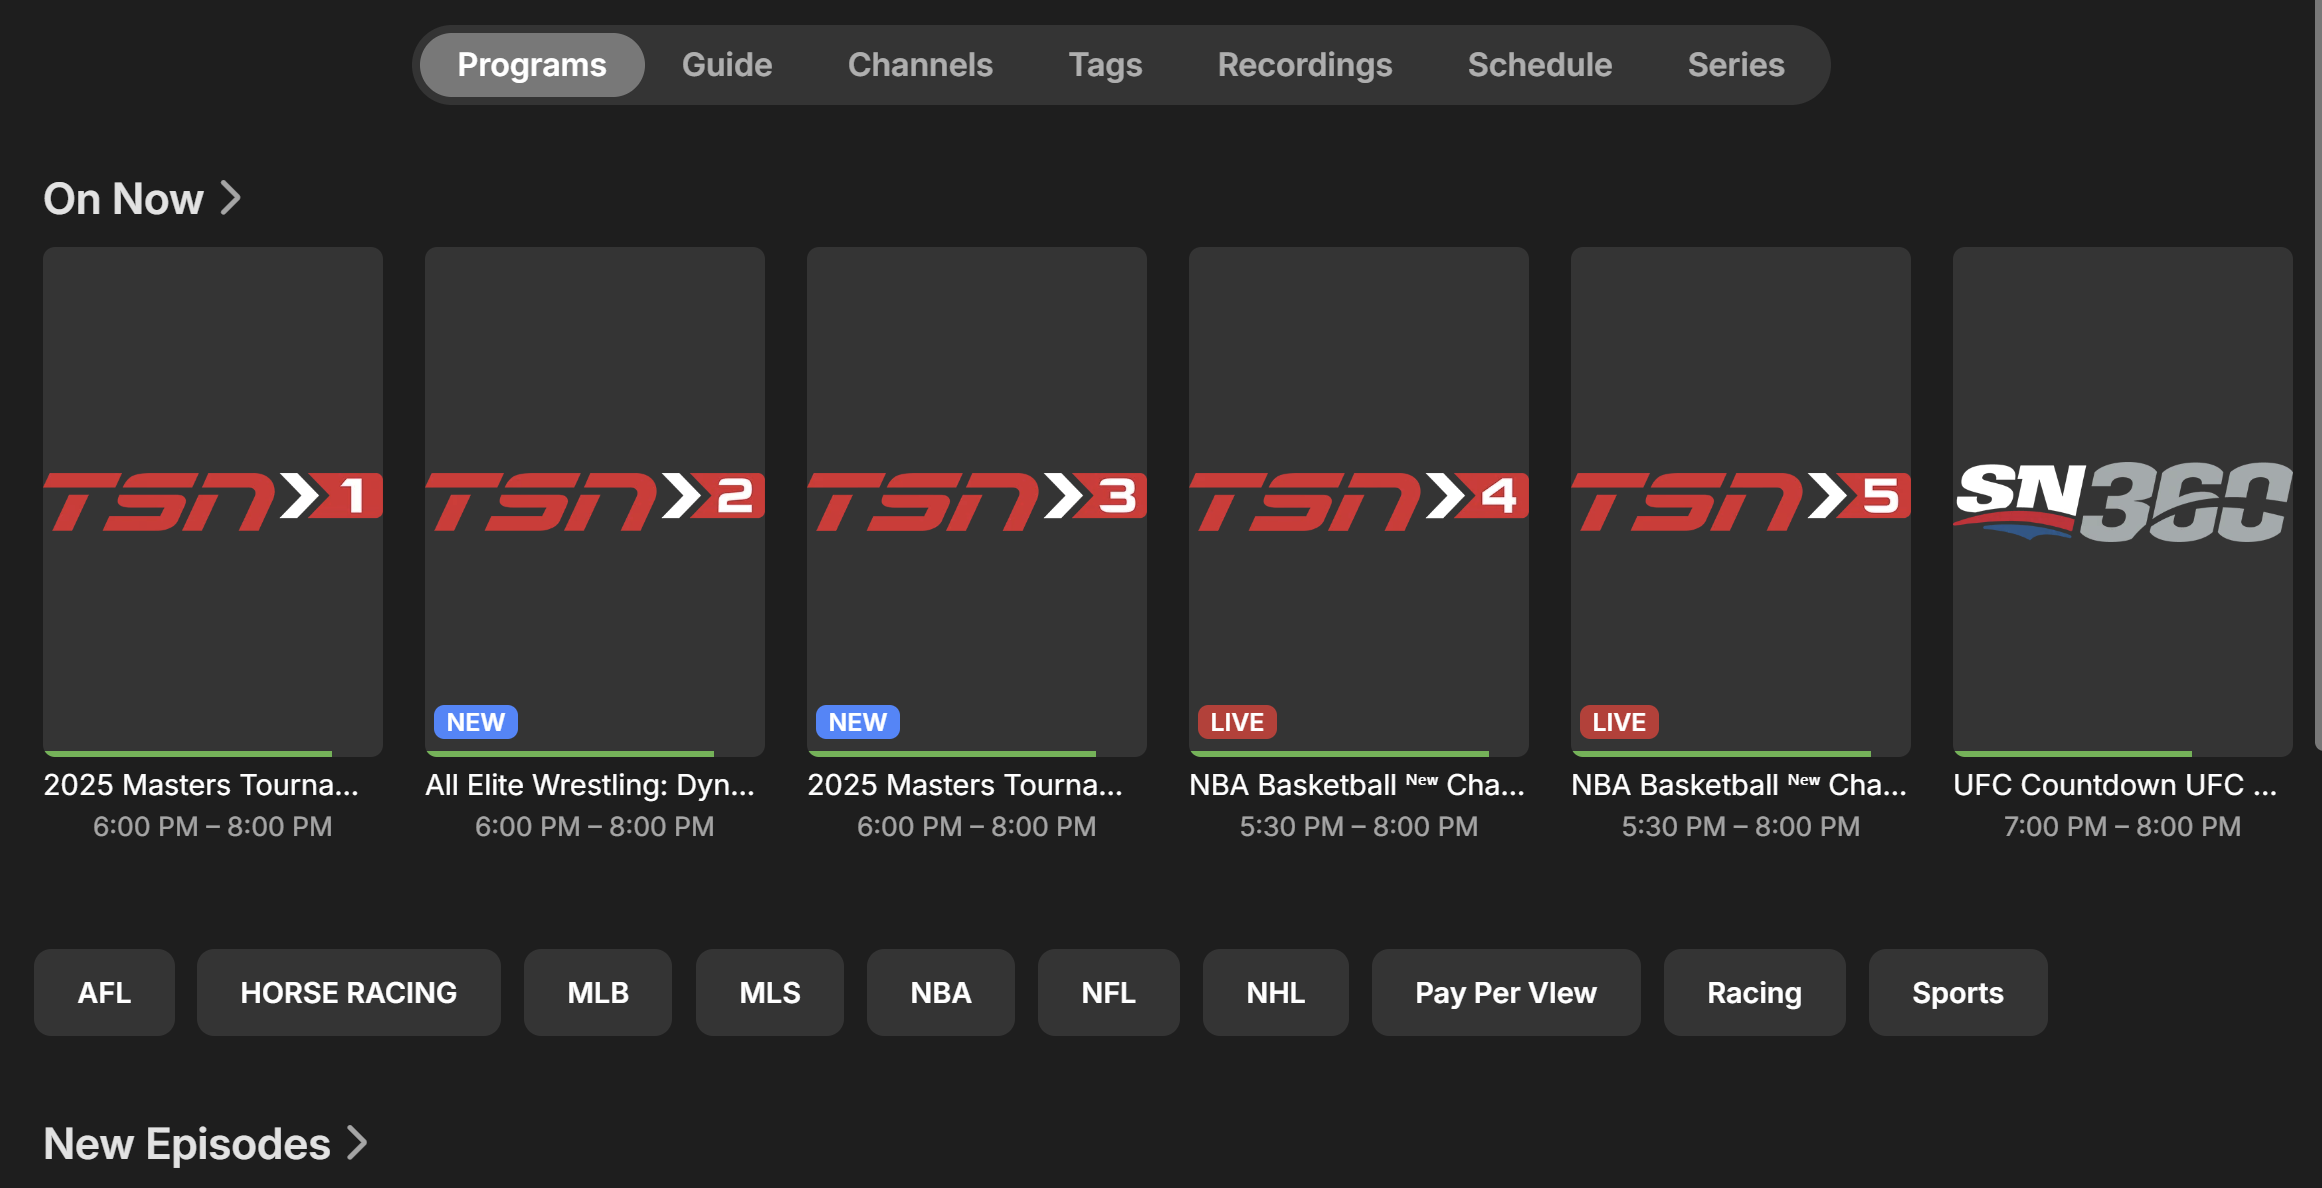The width and height of the screenshot is (2322, 1188).
Task: Click the LIVE badge on TSN5 card
Action: (x=1619, y=722)
